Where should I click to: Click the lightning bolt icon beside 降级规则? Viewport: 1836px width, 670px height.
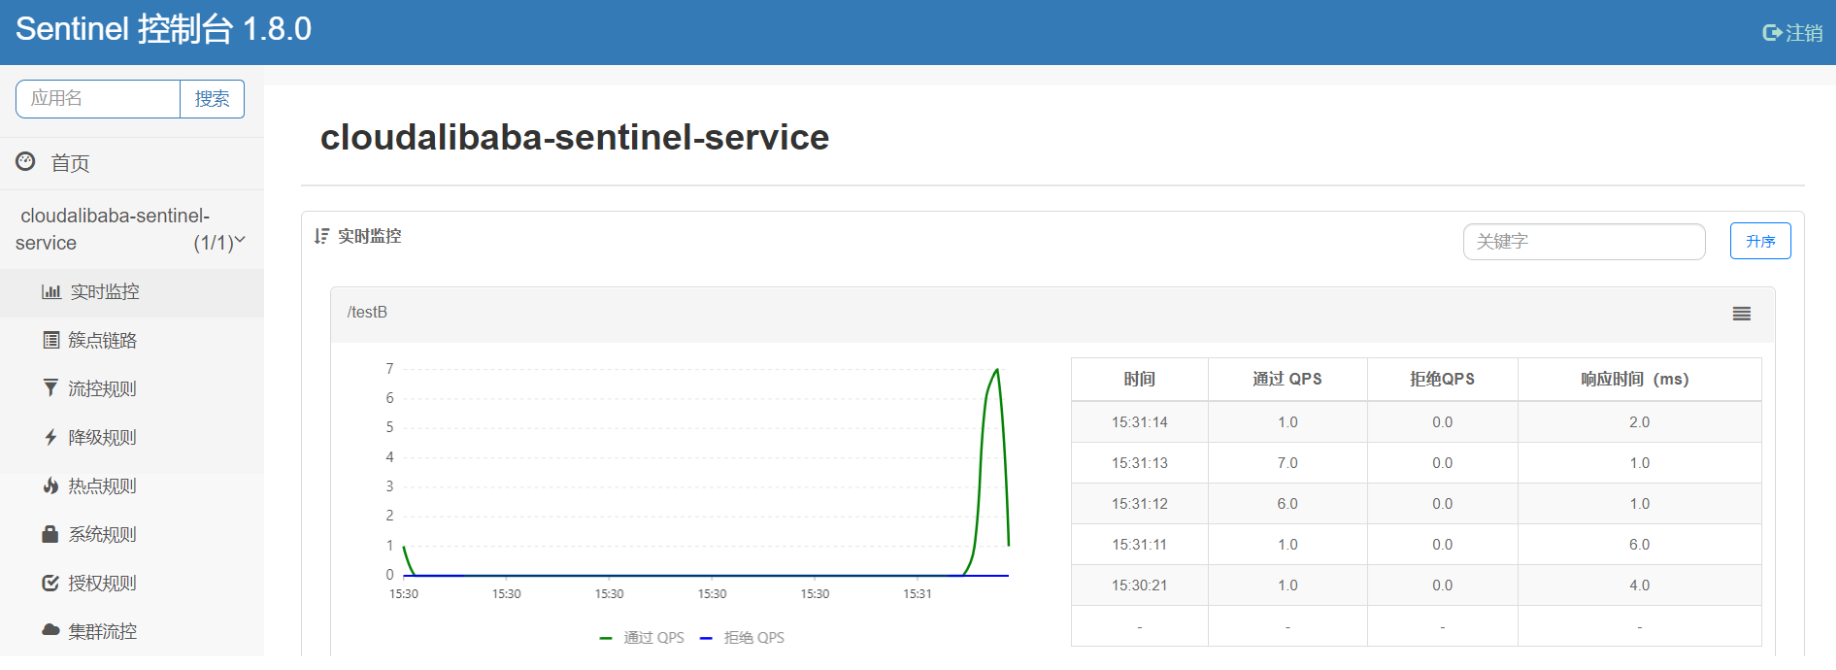point(51,437)
